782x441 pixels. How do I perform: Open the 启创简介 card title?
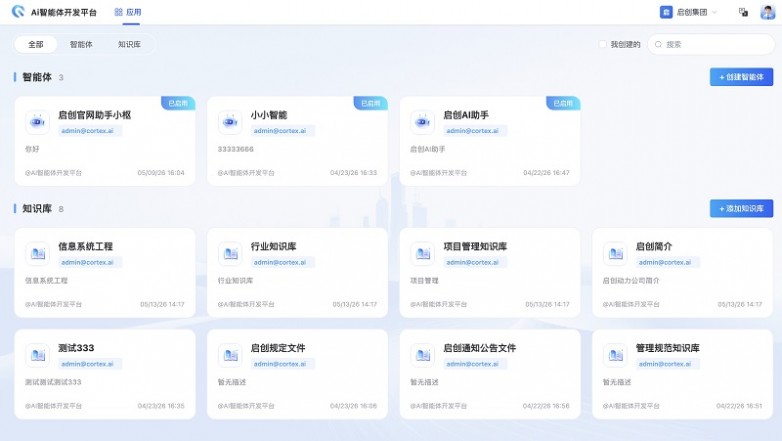point(654,246)
